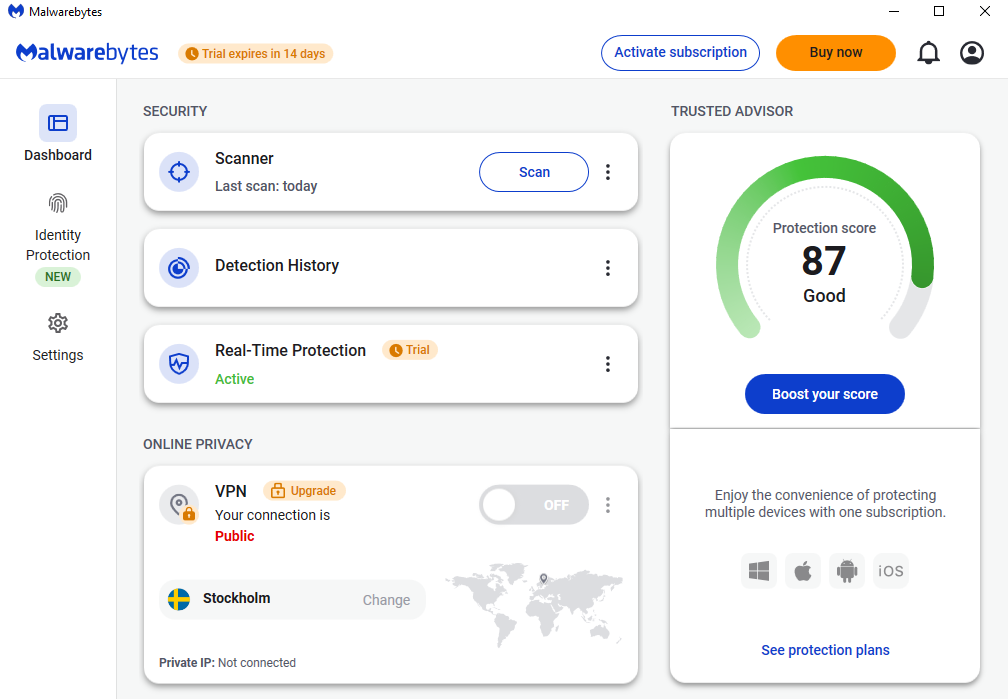Start a scan with Scan button
1008x699 pixels.
(x=534, y=172)
